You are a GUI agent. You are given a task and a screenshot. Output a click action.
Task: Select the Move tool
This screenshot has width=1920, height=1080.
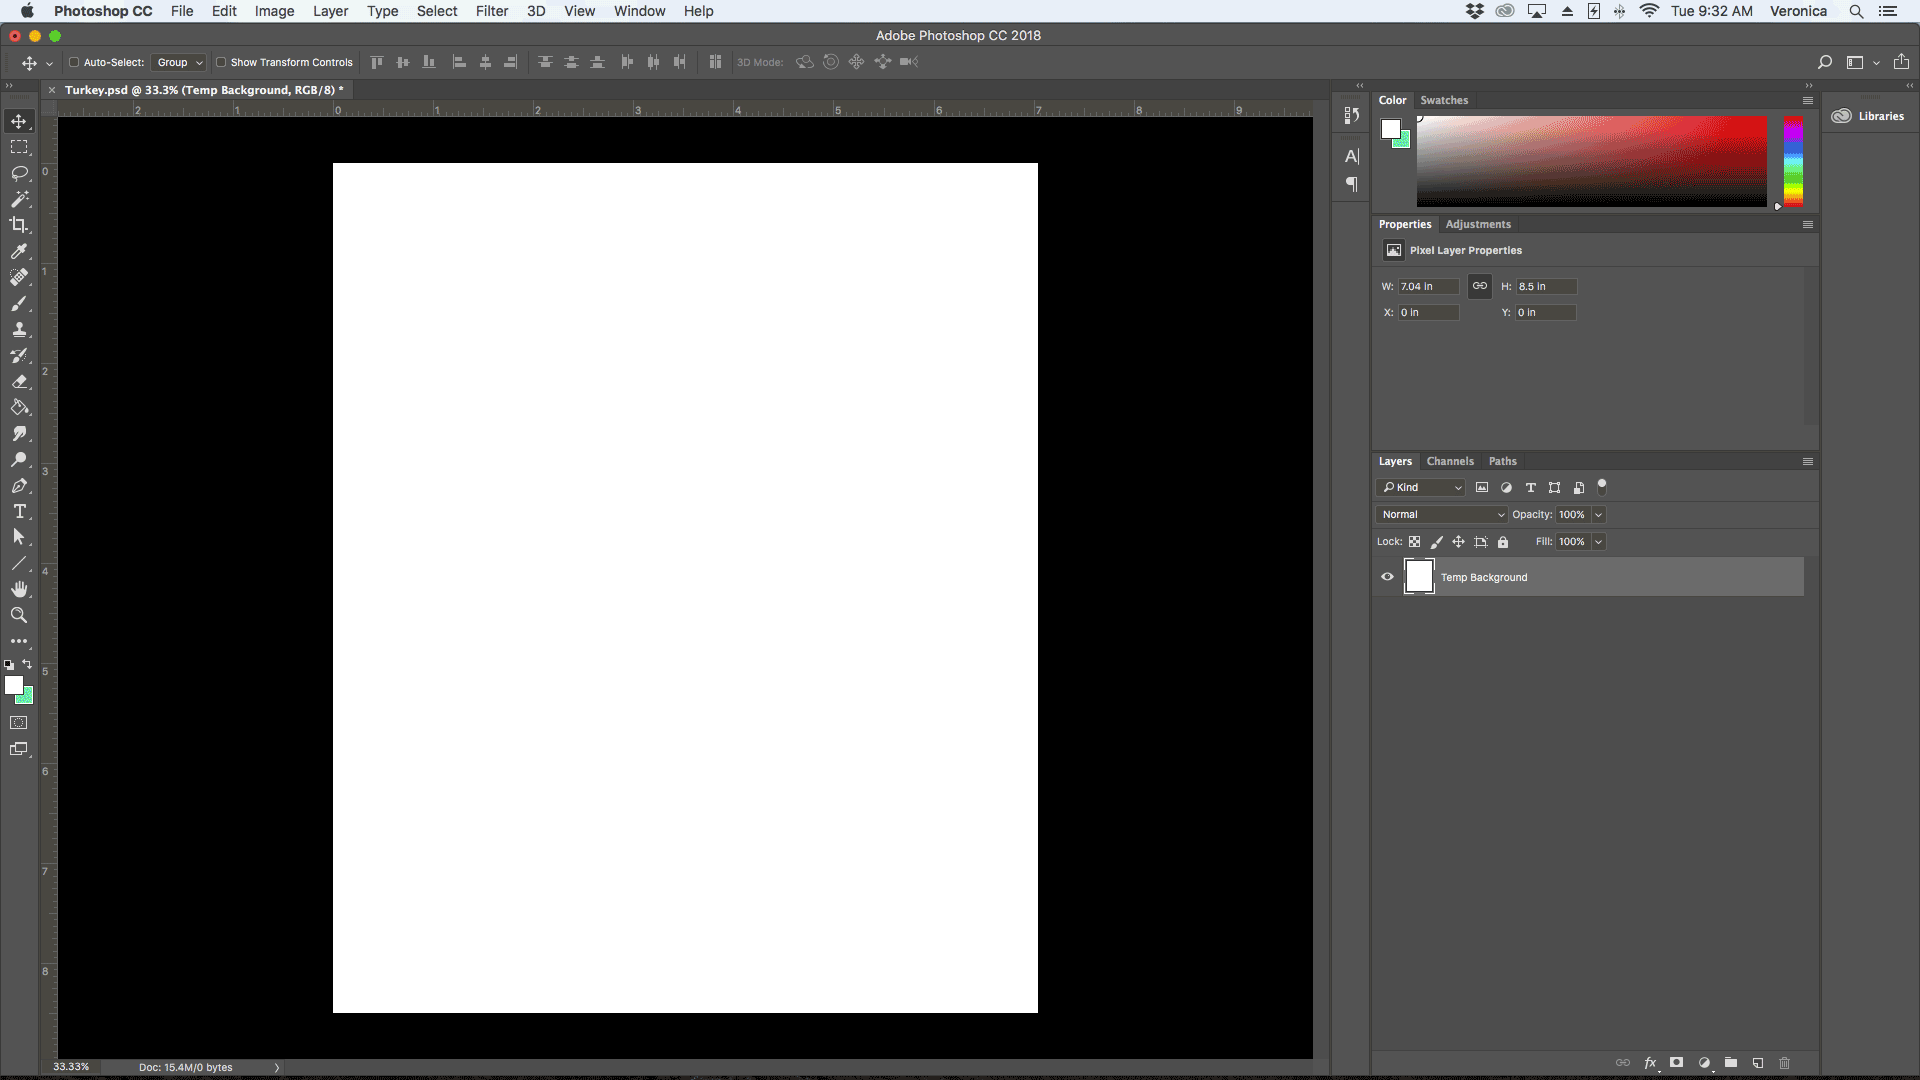coord(20,120)
